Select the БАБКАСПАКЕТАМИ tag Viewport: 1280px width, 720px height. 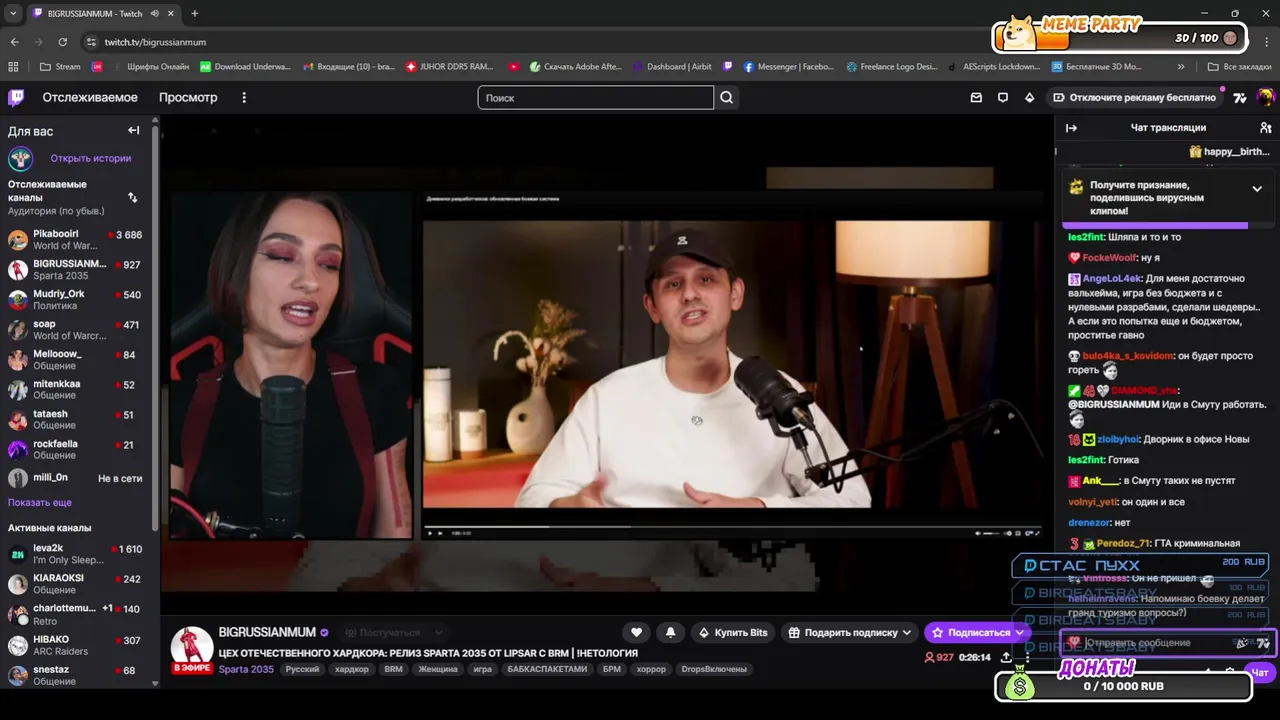(x=547, y=669)
